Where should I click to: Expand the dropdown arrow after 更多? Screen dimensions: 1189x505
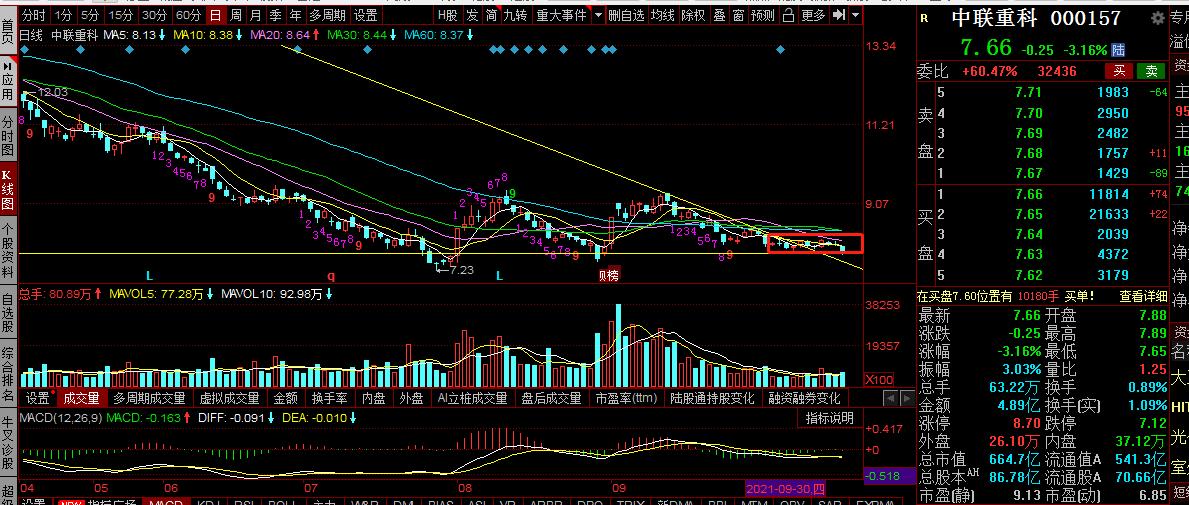pyautogui.click(x=856, y=15)
